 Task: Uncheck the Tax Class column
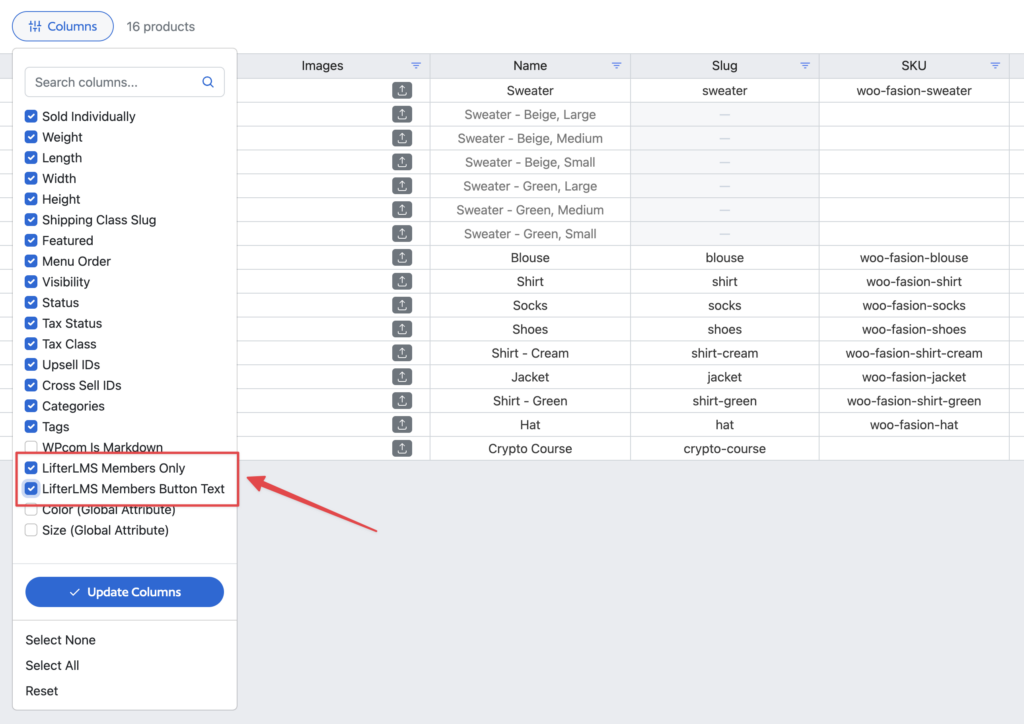[x=31, y=344]
